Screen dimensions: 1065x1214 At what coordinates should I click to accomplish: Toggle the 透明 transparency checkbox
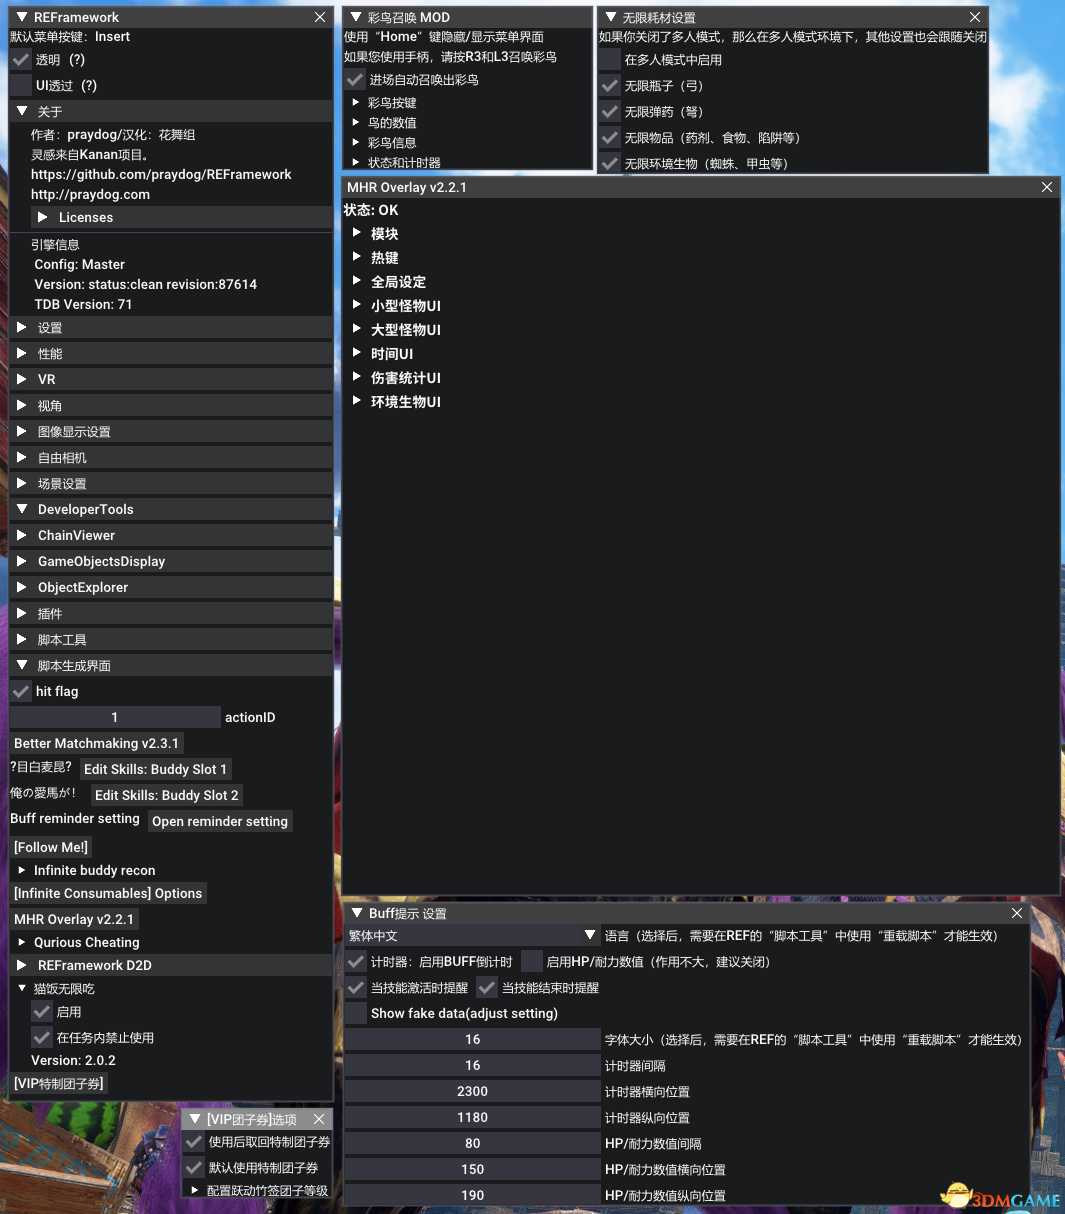pos(21,59)
